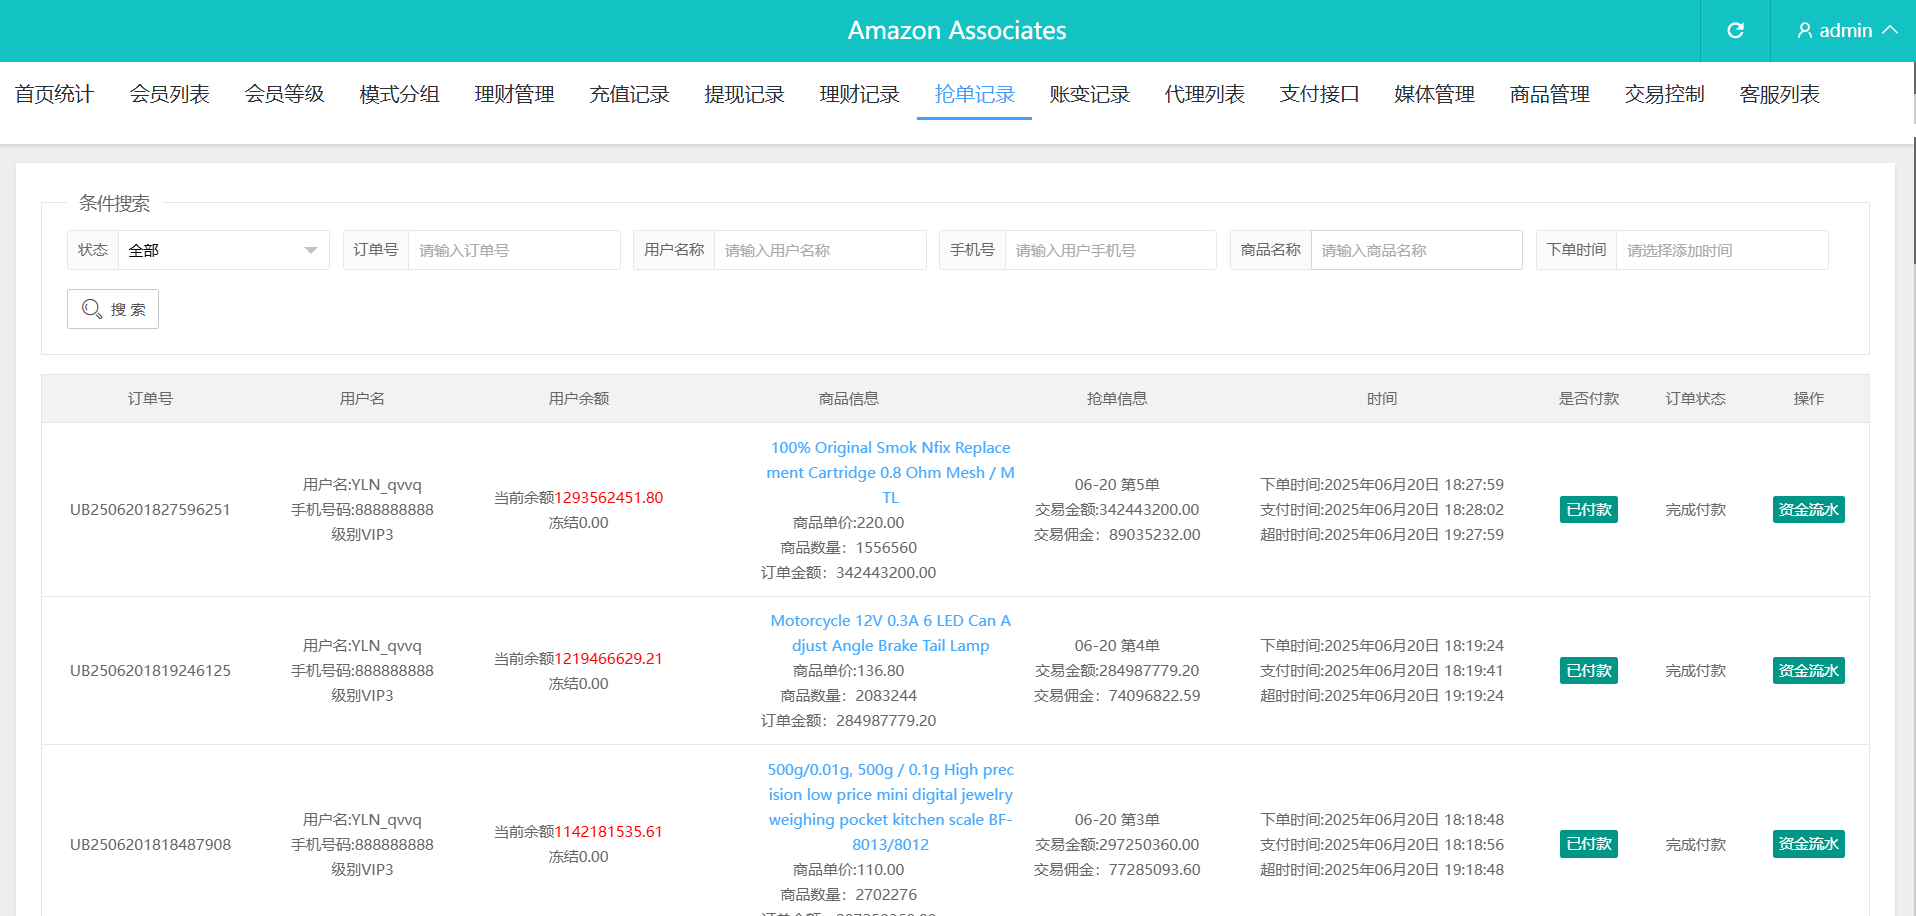Switch to 支付接口 tab
1916x916 pixels.
pyautogui.click(x=1320, y=94)
